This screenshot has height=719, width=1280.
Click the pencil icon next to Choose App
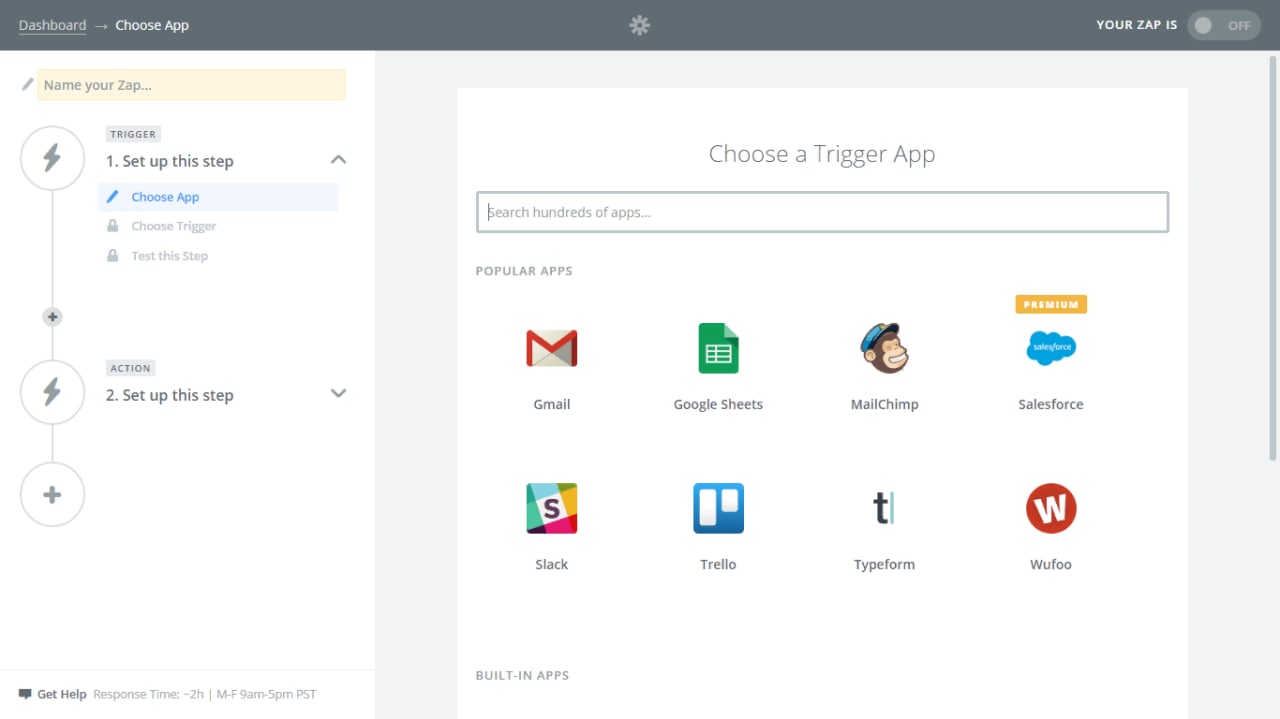[112, 197]
